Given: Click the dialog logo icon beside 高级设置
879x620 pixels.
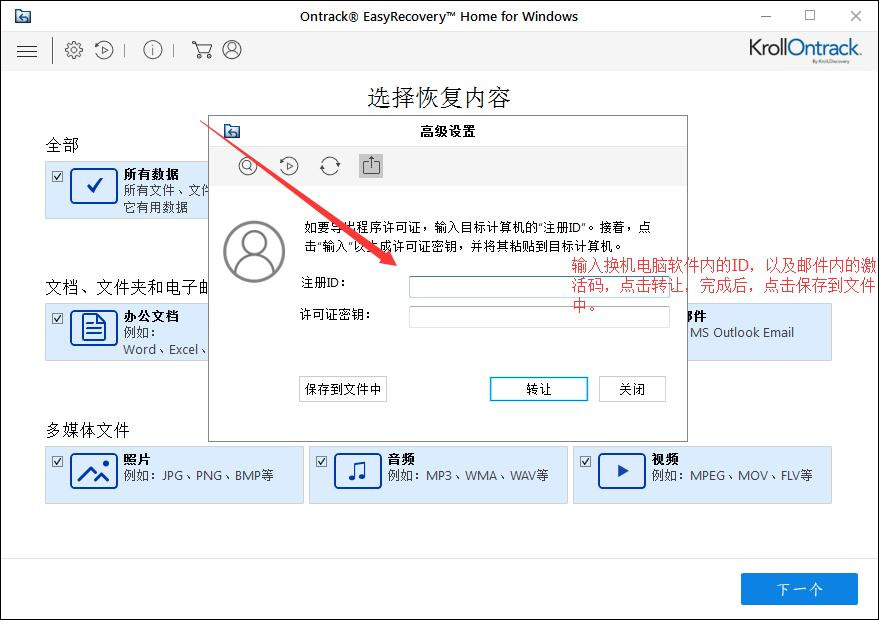Looking at the screenshot, I should click(232, 131).
